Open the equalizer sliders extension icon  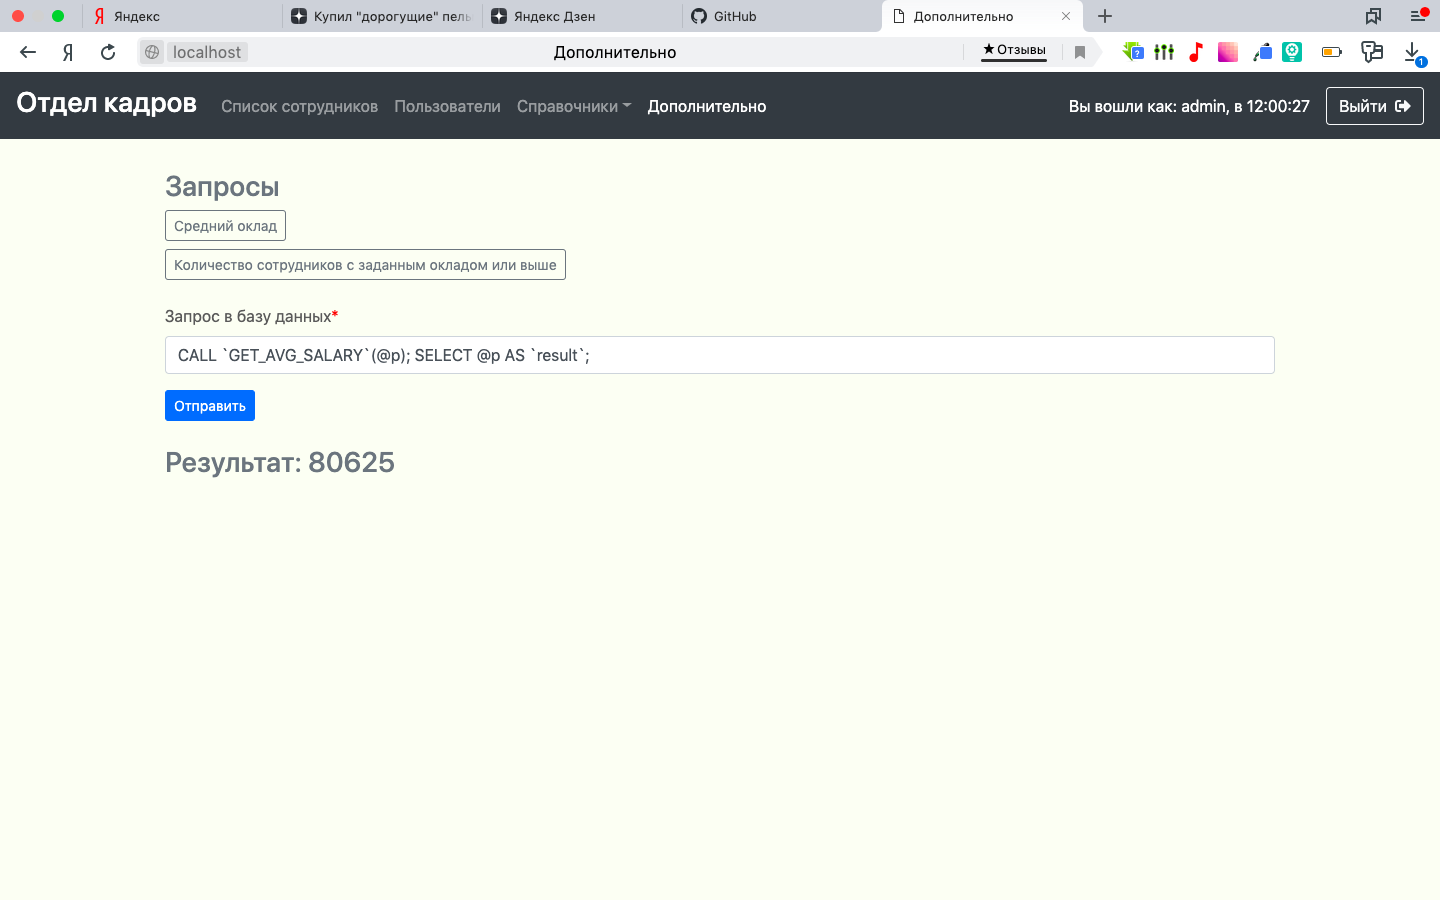pos(1164,52)
